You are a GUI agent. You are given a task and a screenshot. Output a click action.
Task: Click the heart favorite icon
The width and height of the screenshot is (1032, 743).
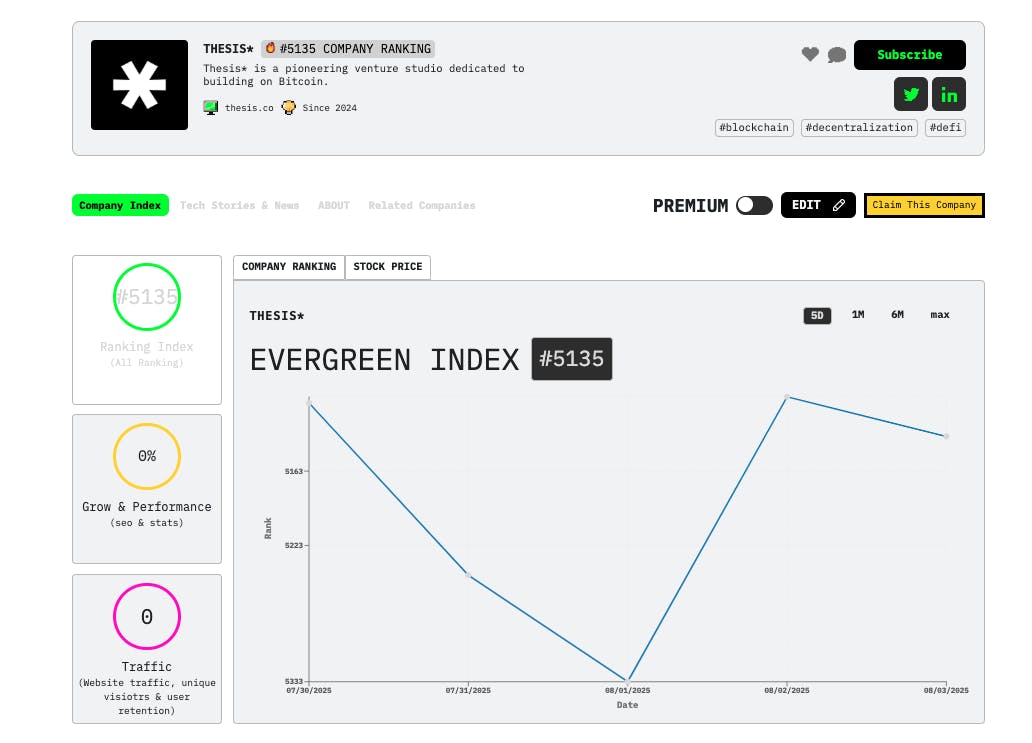(x=810, y=55)
